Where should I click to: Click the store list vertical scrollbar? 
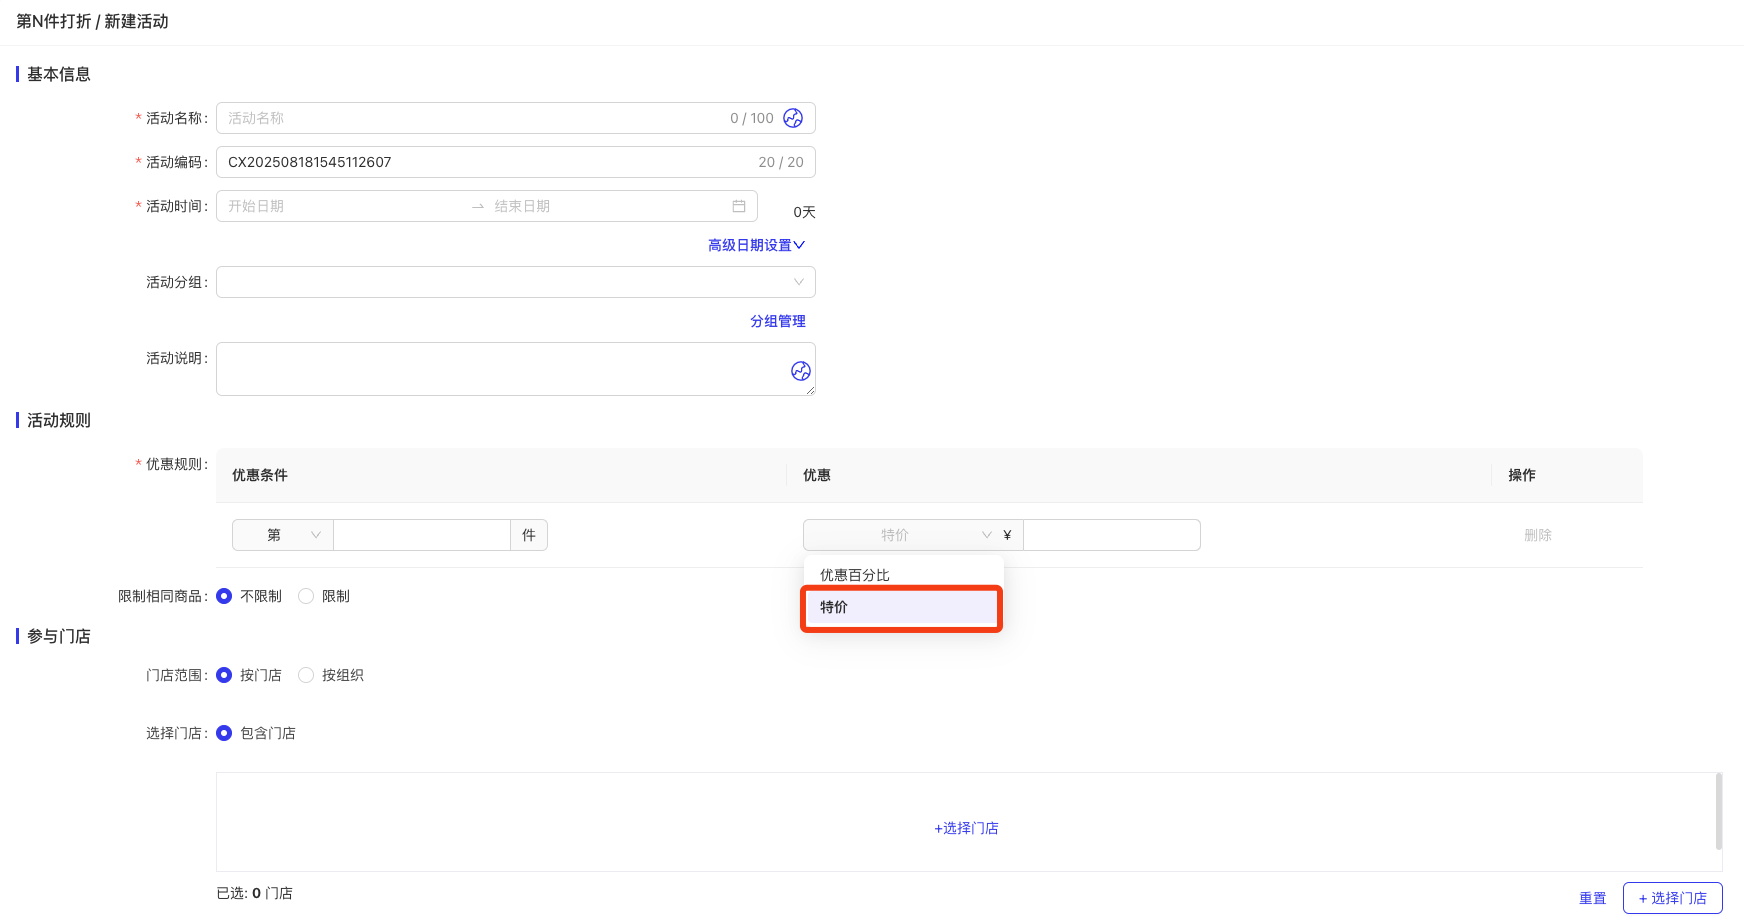[x=1718, y=810]
